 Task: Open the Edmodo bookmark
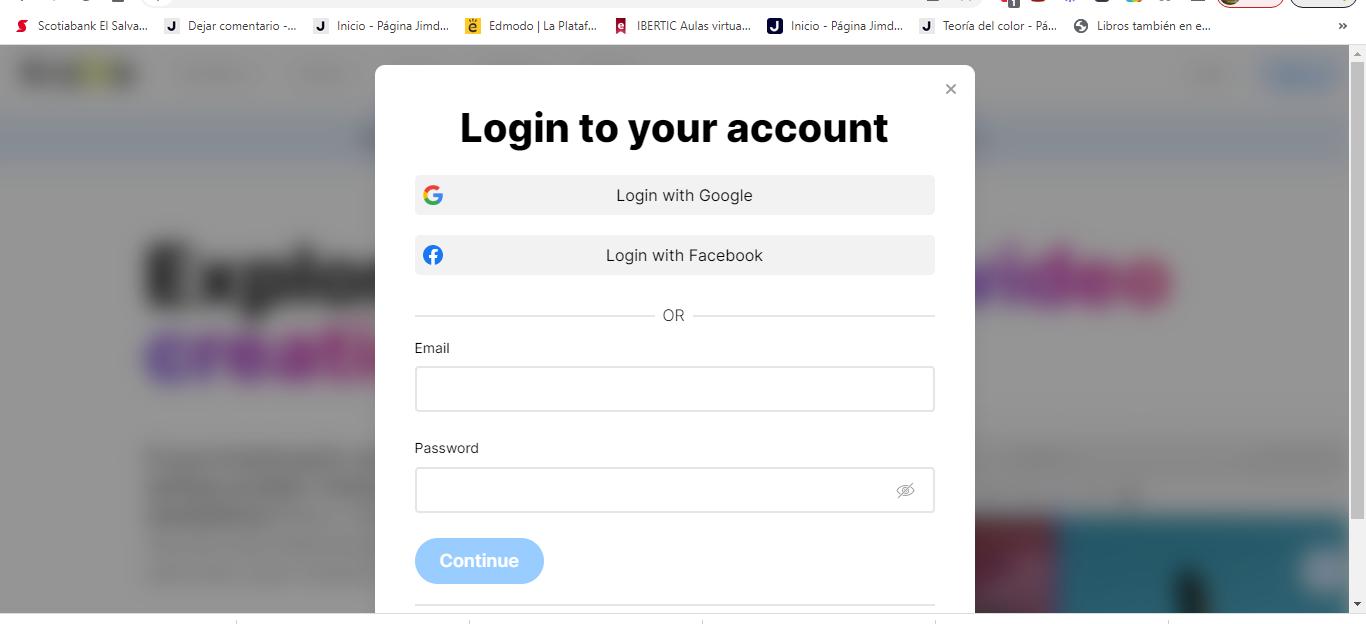pyautogui.click(x=532, y=26)
